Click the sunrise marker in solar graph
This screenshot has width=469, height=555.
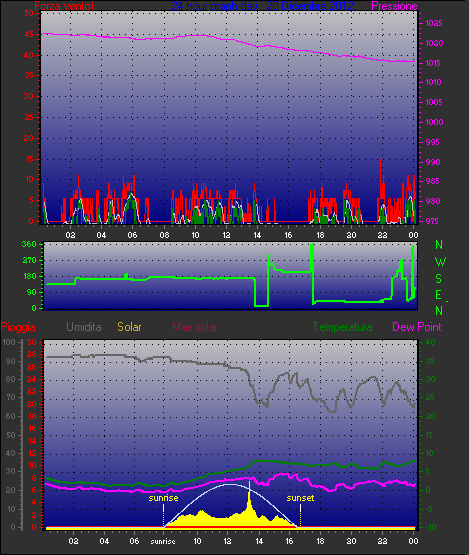[x=163, y=498]
